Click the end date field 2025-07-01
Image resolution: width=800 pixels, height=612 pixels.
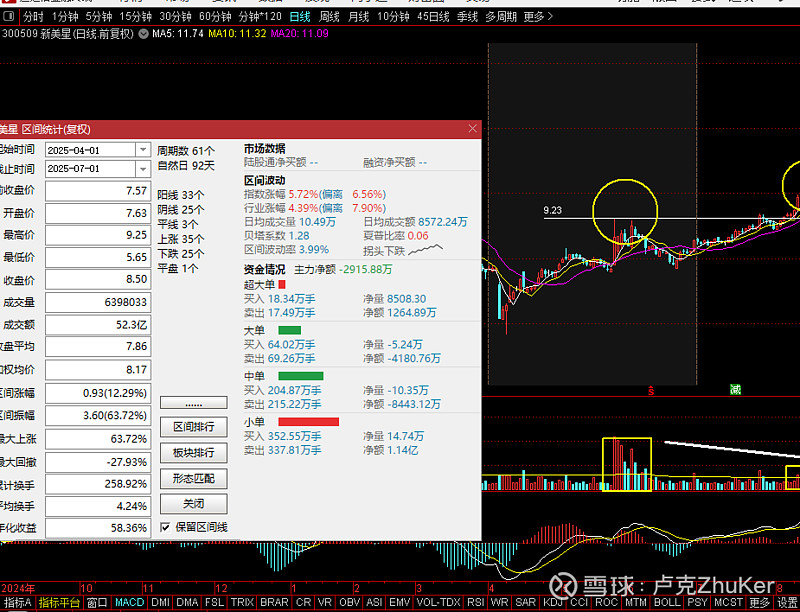pyautogui.click(x=90, y=168)
